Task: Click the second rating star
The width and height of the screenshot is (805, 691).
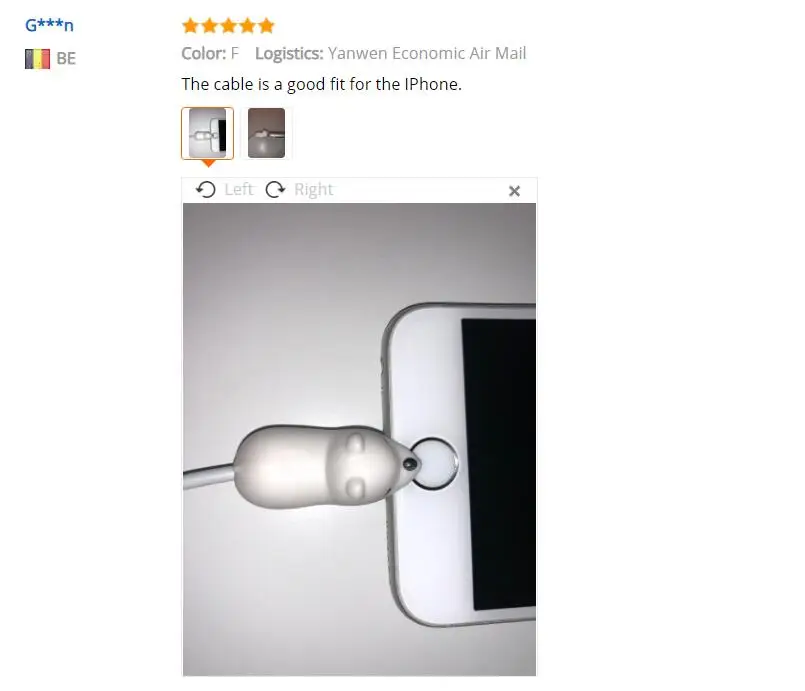Action: 209,25
